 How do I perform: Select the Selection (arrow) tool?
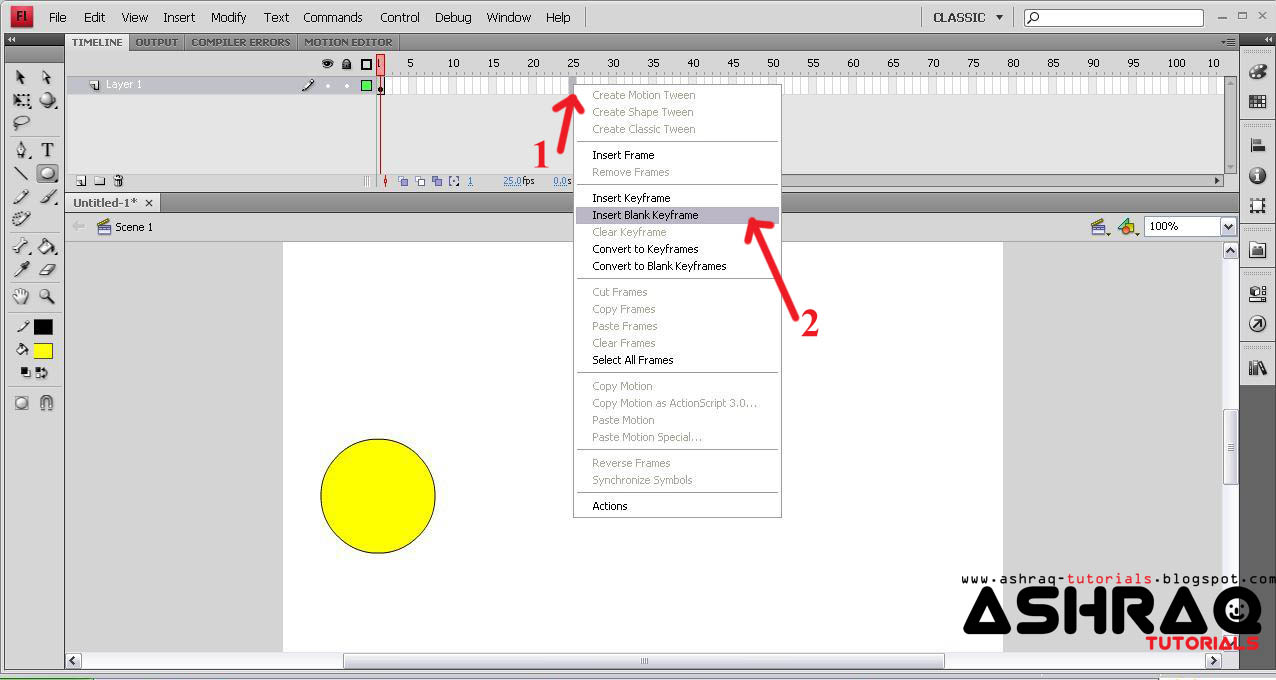pos(18,77)
